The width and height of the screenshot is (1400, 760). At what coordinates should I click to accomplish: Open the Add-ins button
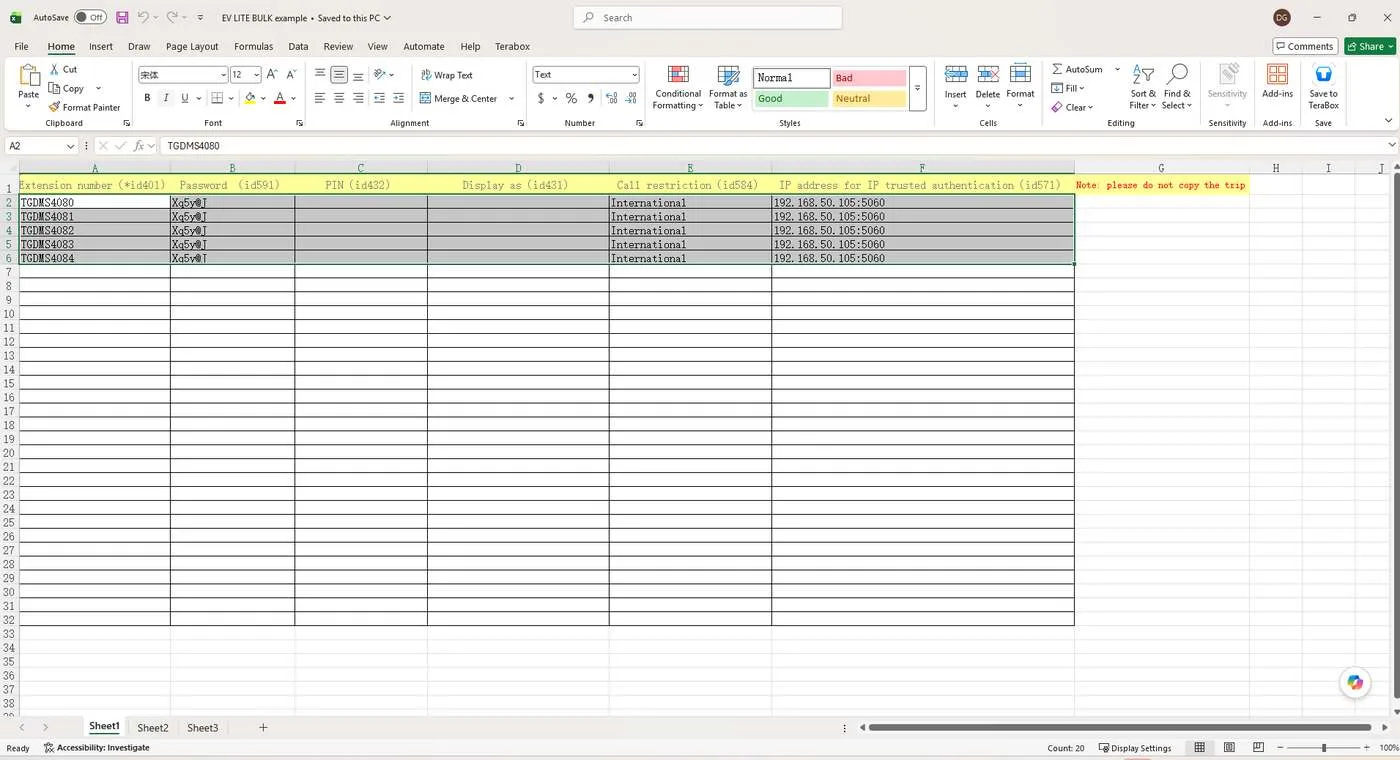pyautogui.click(x=1277, y=82)
